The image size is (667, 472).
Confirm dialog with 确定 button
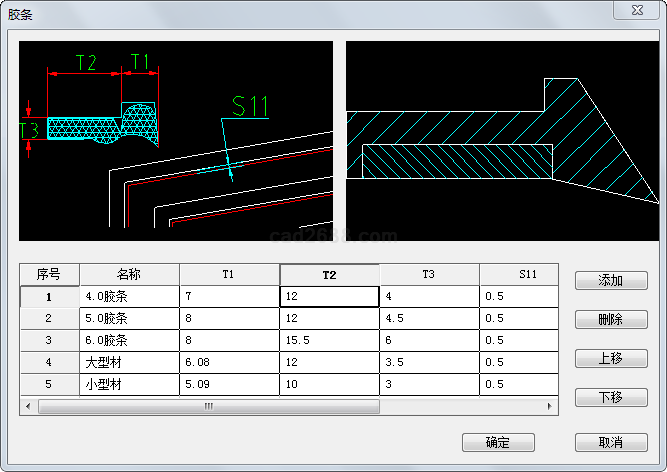(498, 442)
